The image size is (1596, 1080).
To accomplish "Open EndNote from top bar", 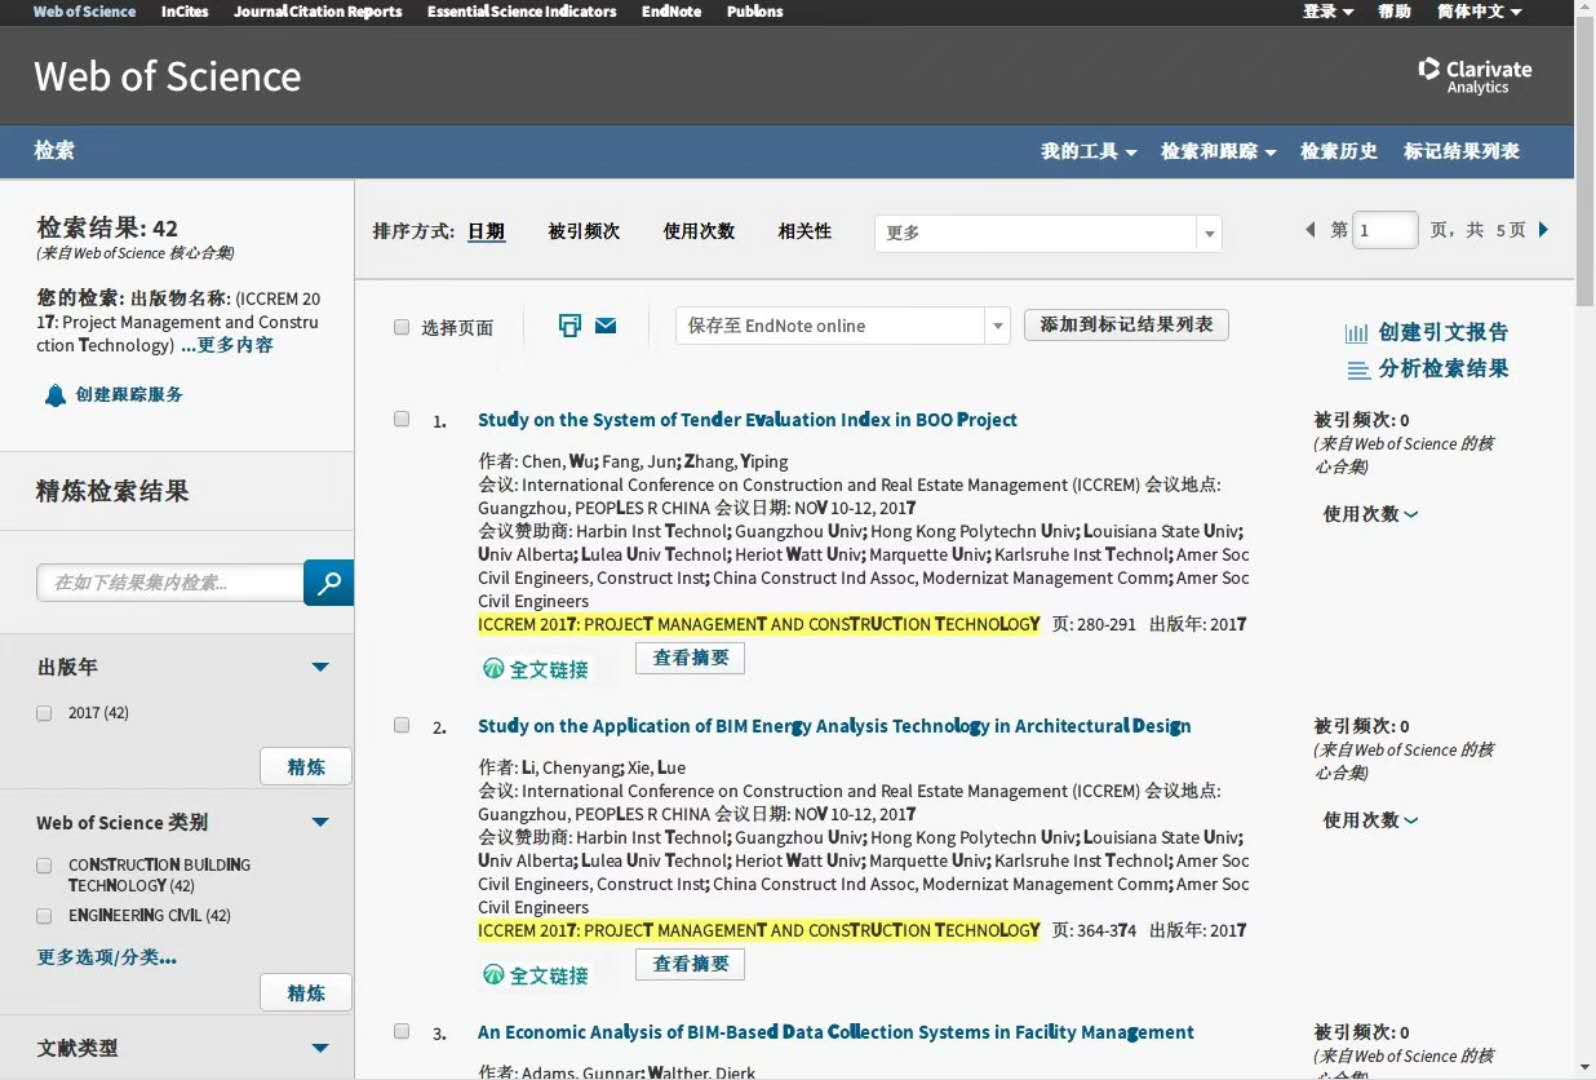I will coord(671,12).
